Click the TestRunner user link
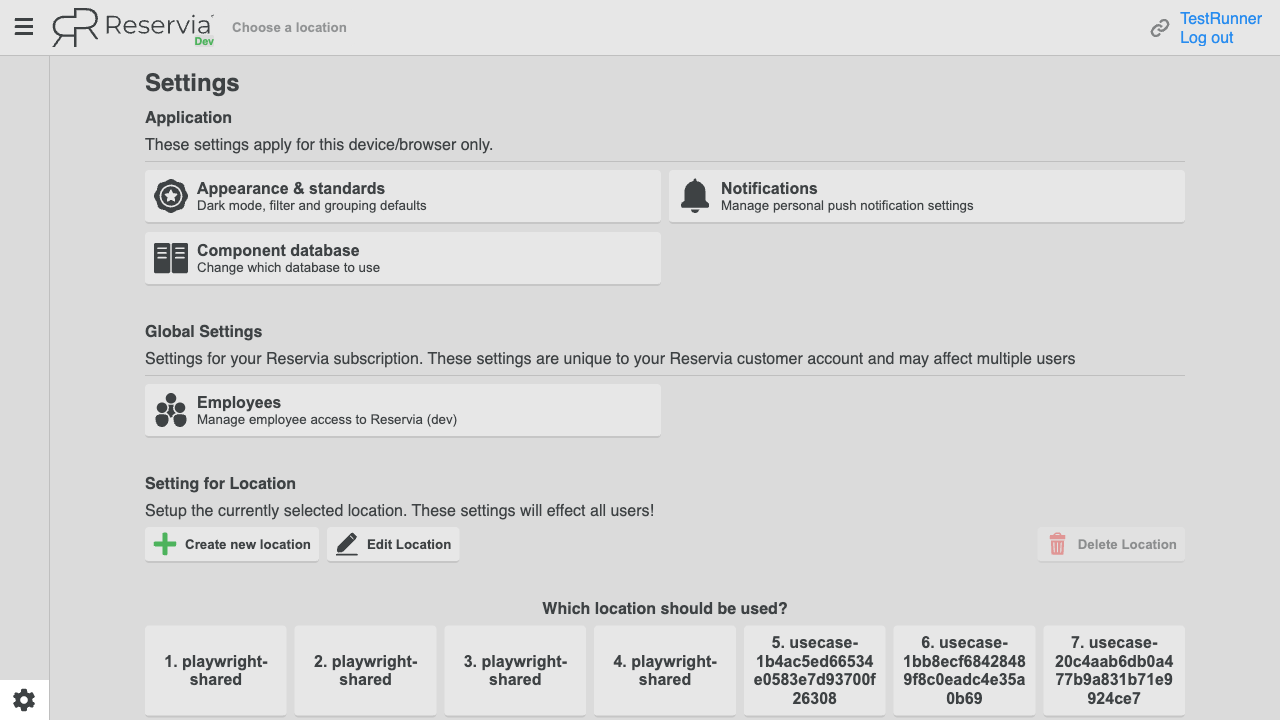Viewport: 1280px width, 720px height. 1221,18
